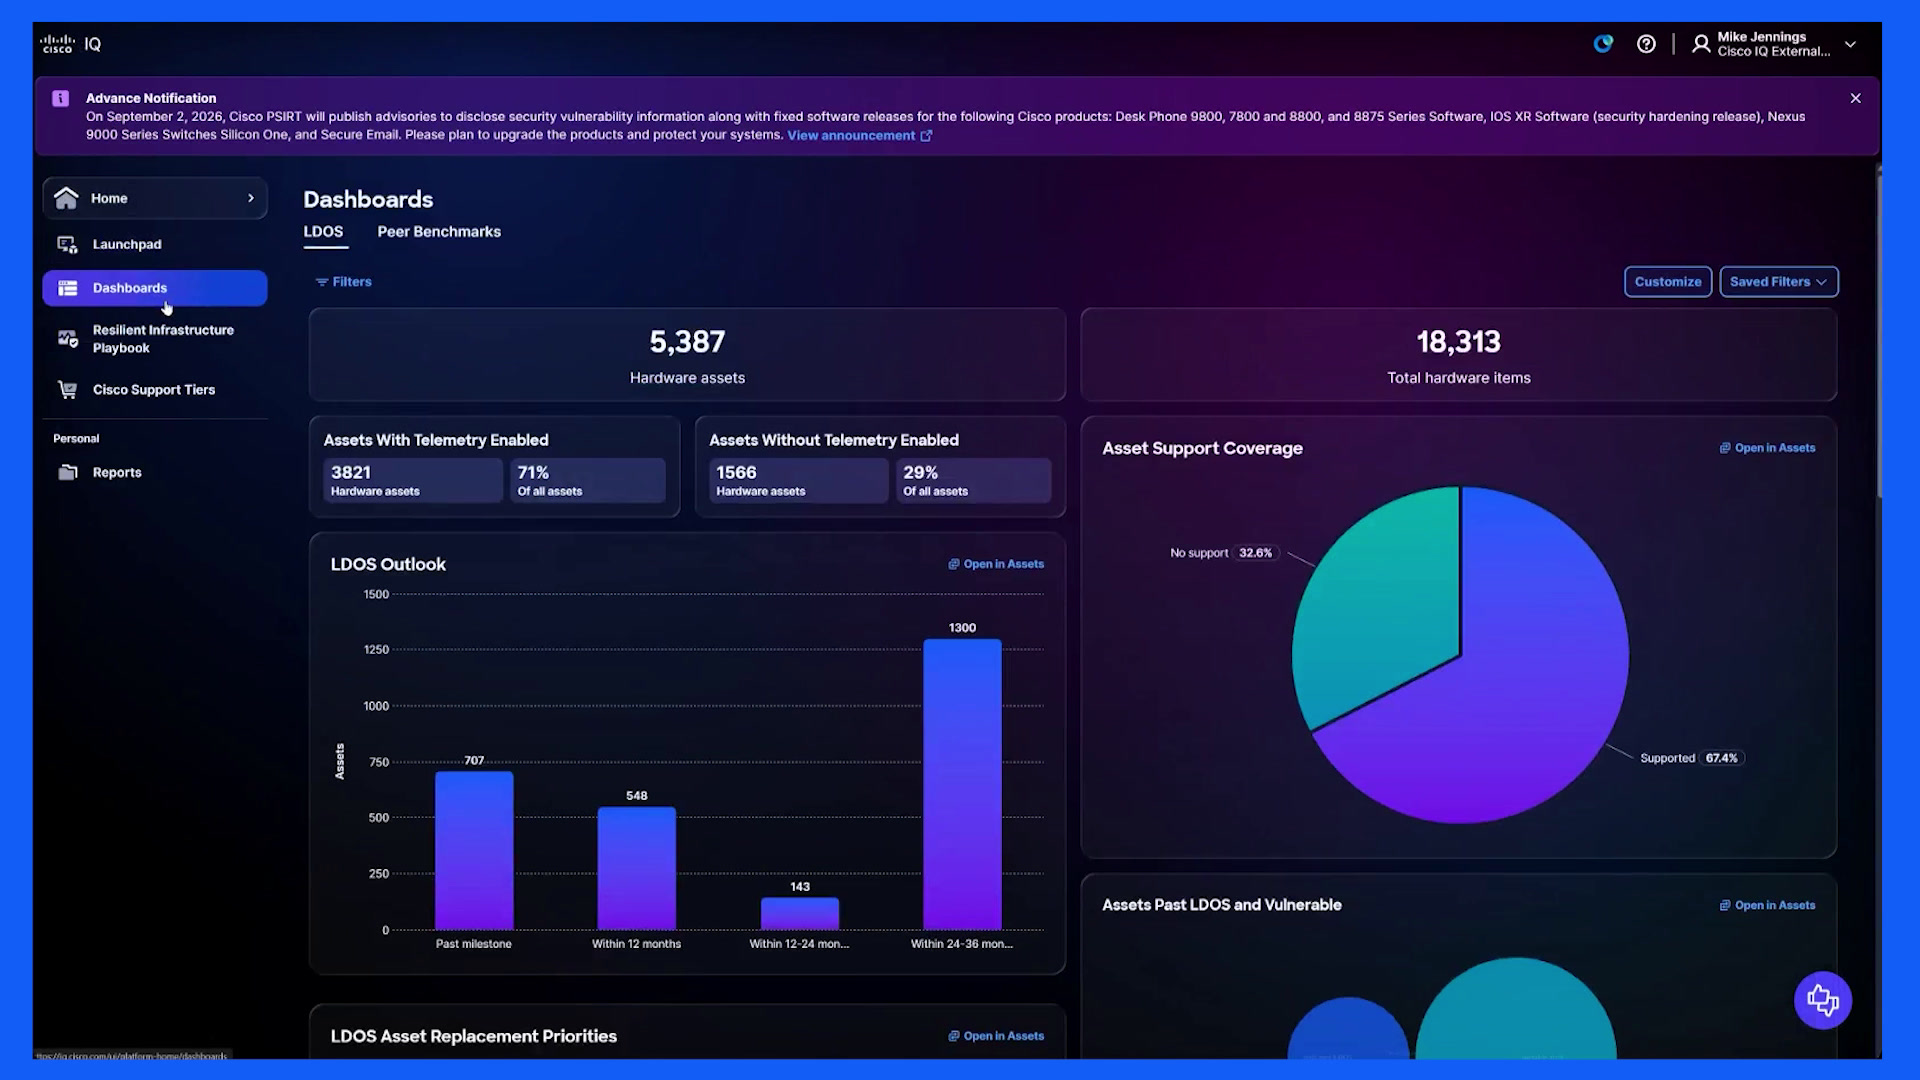The width and height of the screenshot is (1920, 1080).
Task: Click the Dashboards sidebar list icon
Action: 67,288
